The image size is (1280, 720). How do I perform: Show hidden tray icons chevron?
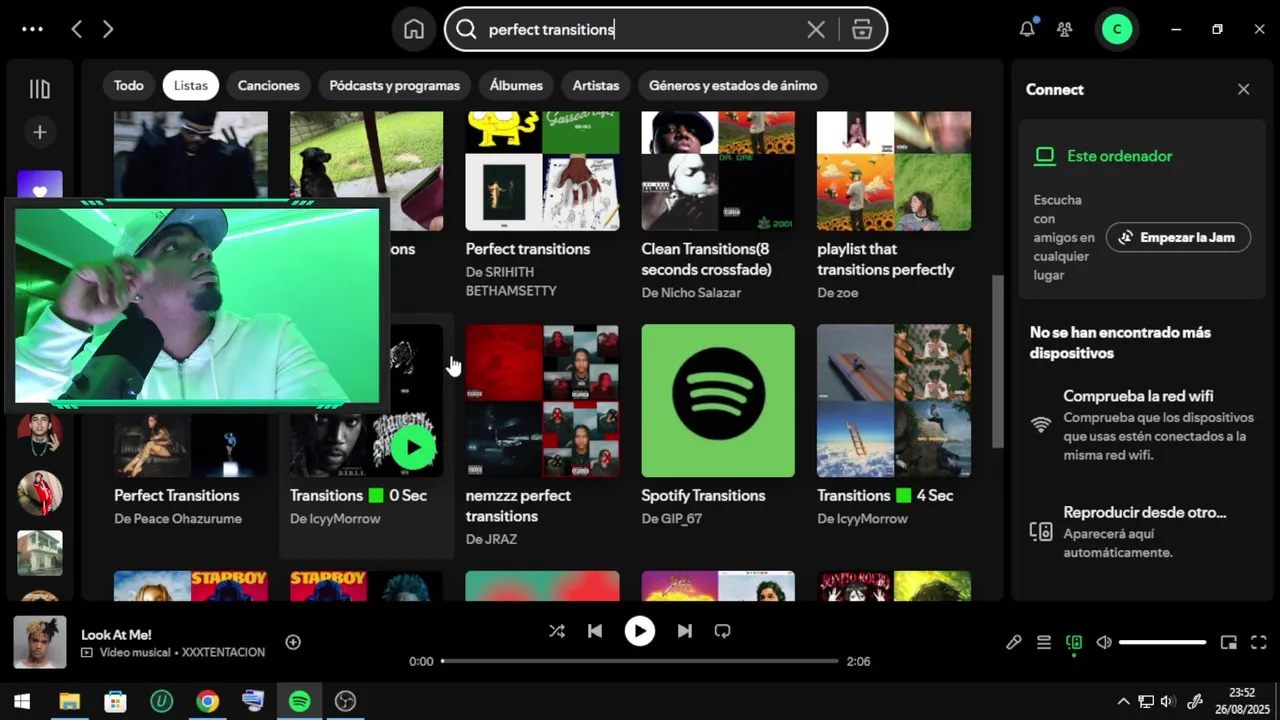coord(1123,701)
